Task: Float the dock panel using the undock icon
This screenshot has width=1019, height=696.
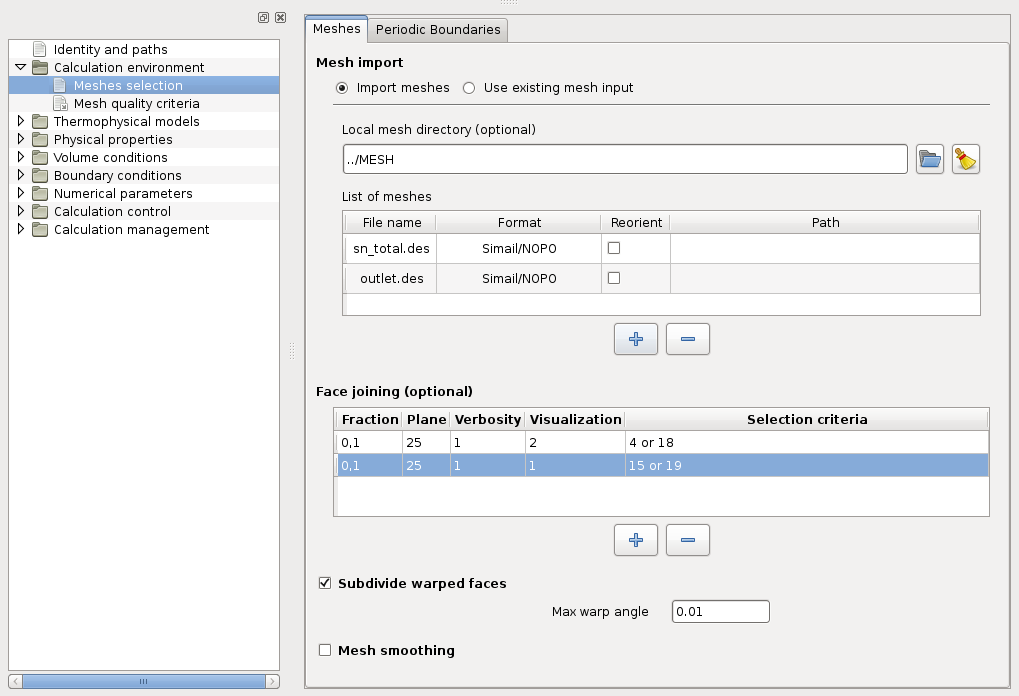Action: point(263,17)
